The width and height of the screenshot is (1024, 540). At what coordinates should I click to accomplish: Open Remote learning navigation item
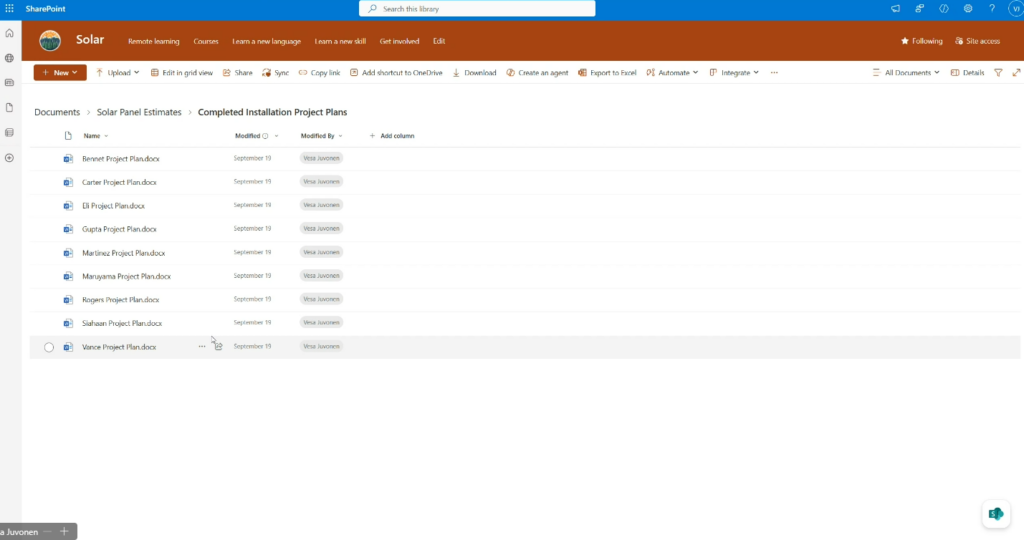point(153,42)
